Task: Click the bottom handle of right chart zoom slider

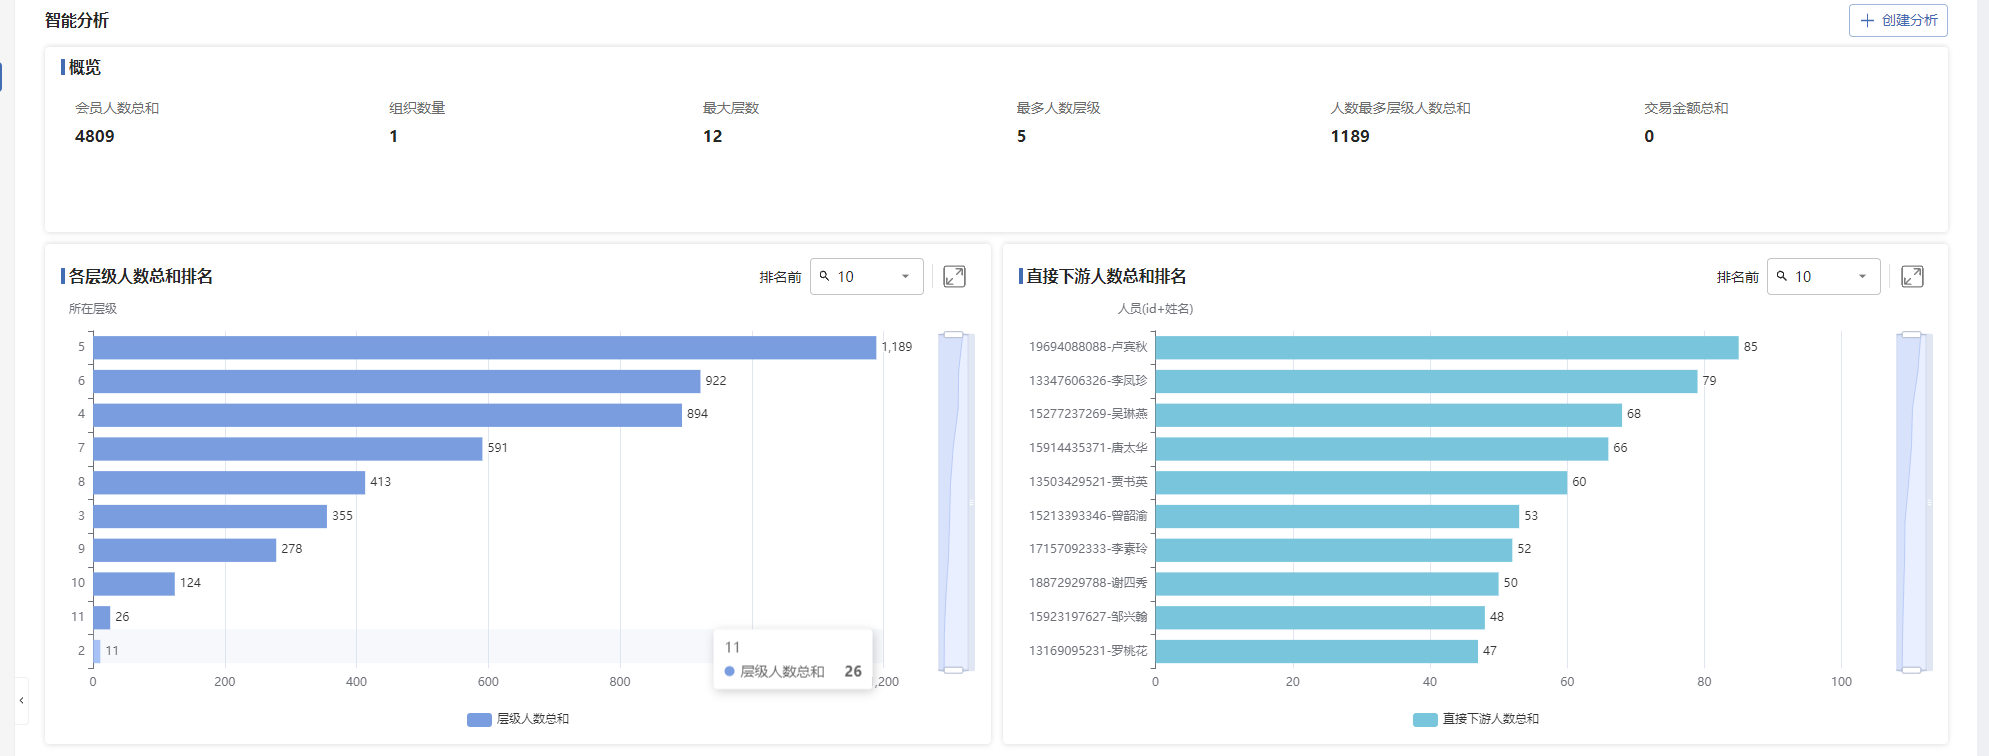Action: tap(1911, 669)
